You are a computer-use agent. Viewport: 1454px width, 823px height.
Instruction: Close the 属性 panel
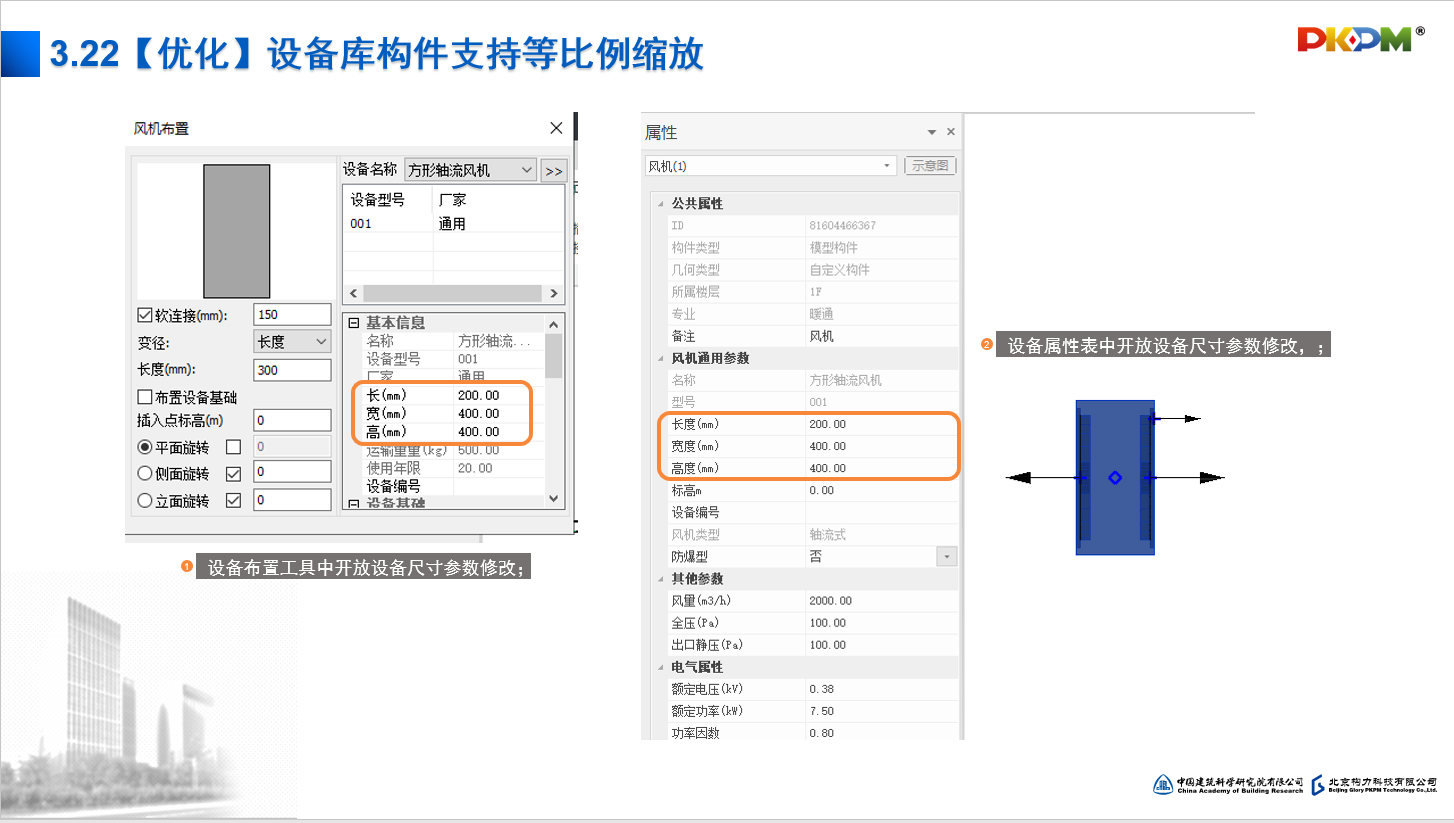(x=951, y=132)
